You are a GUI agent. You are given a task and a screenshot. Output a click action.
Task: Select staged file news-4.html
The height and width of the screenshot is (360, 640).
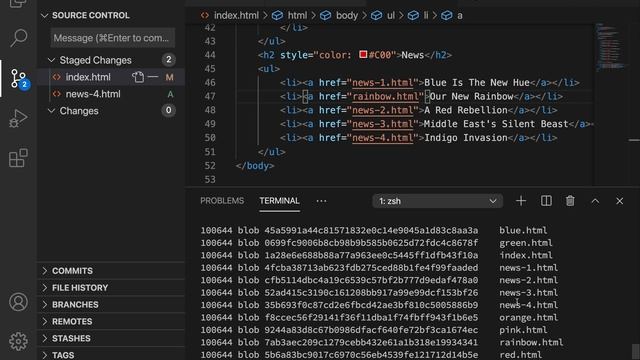point(93,94)
